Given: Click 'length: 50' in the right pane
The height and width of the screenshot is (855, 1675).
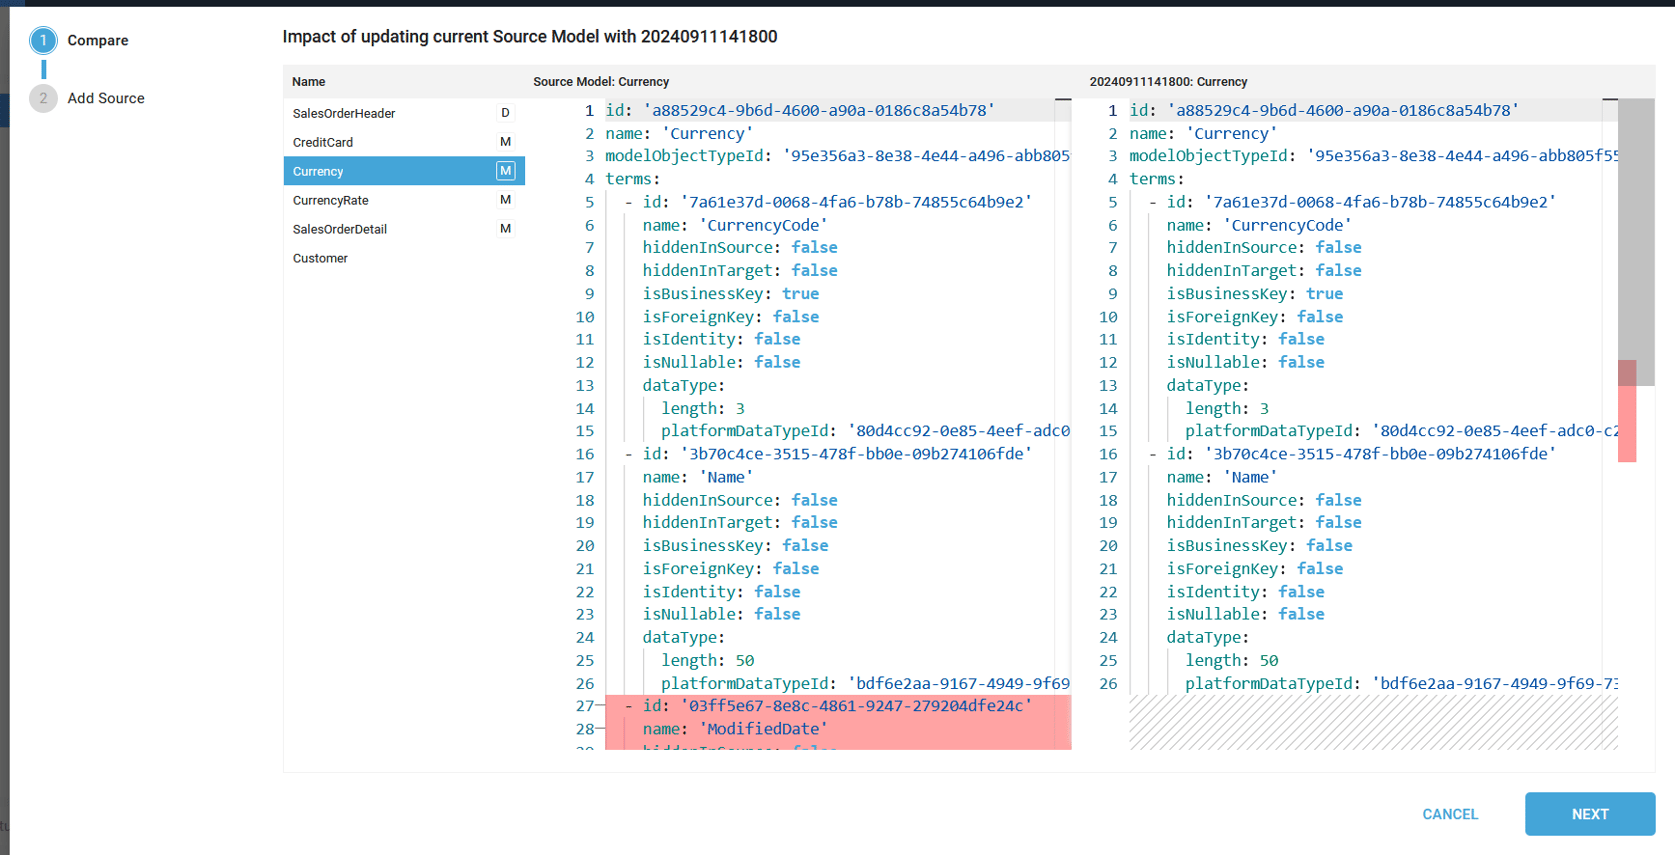Looking at the screenshot, I should (1231, 661).
